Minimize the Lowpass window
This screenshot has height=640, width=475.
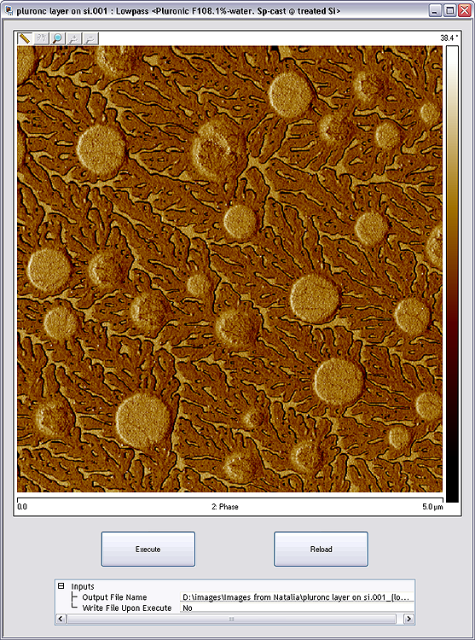click(435, 10)
